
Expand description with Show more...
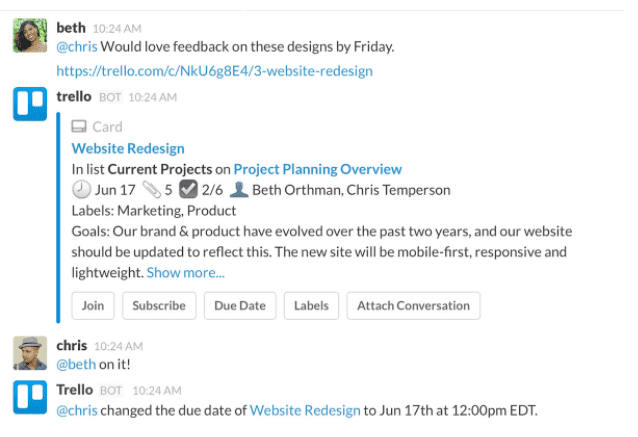(186, 272)
